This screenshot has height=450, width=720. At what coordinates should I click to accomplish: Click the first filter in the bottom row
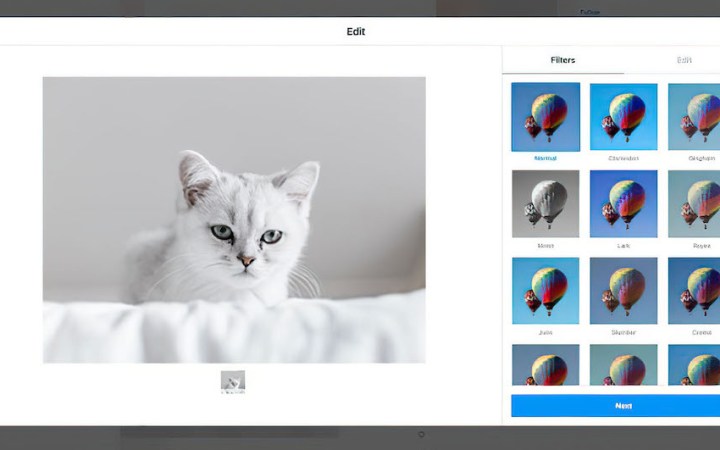(546, 365)
